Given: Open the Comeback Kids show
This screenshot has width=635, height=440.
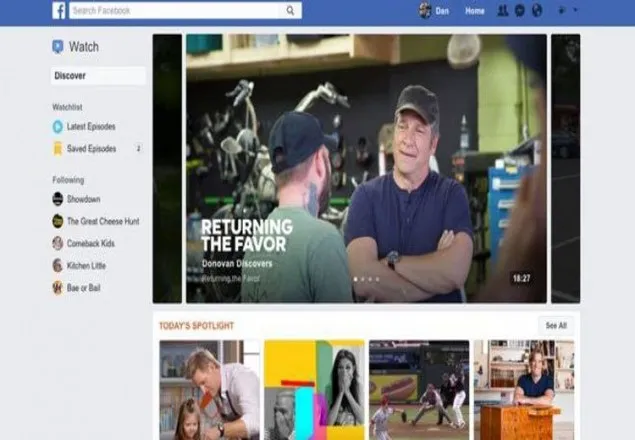Looking at the screenshot, I should [x=91, y=243].
